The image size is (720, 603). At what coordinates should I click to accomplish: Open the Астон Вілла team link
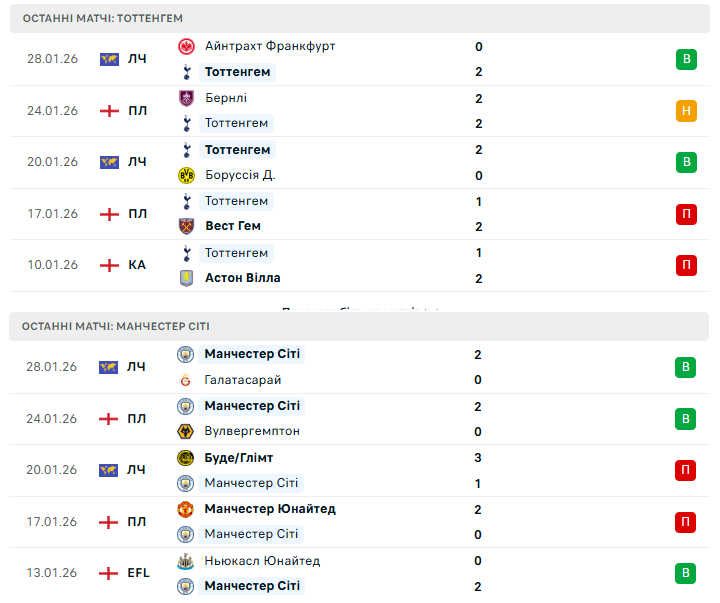[242, 278]
